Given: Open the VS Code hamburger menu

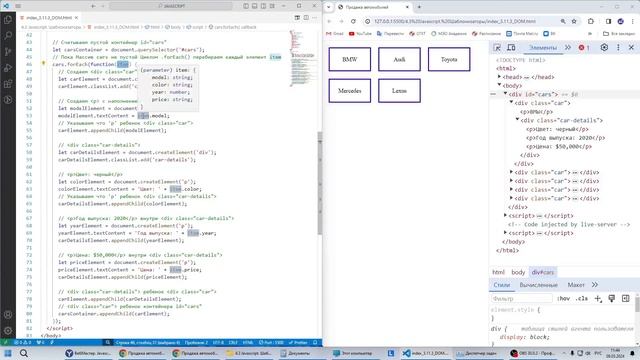Looking at the screenshot, I should 18,6.
